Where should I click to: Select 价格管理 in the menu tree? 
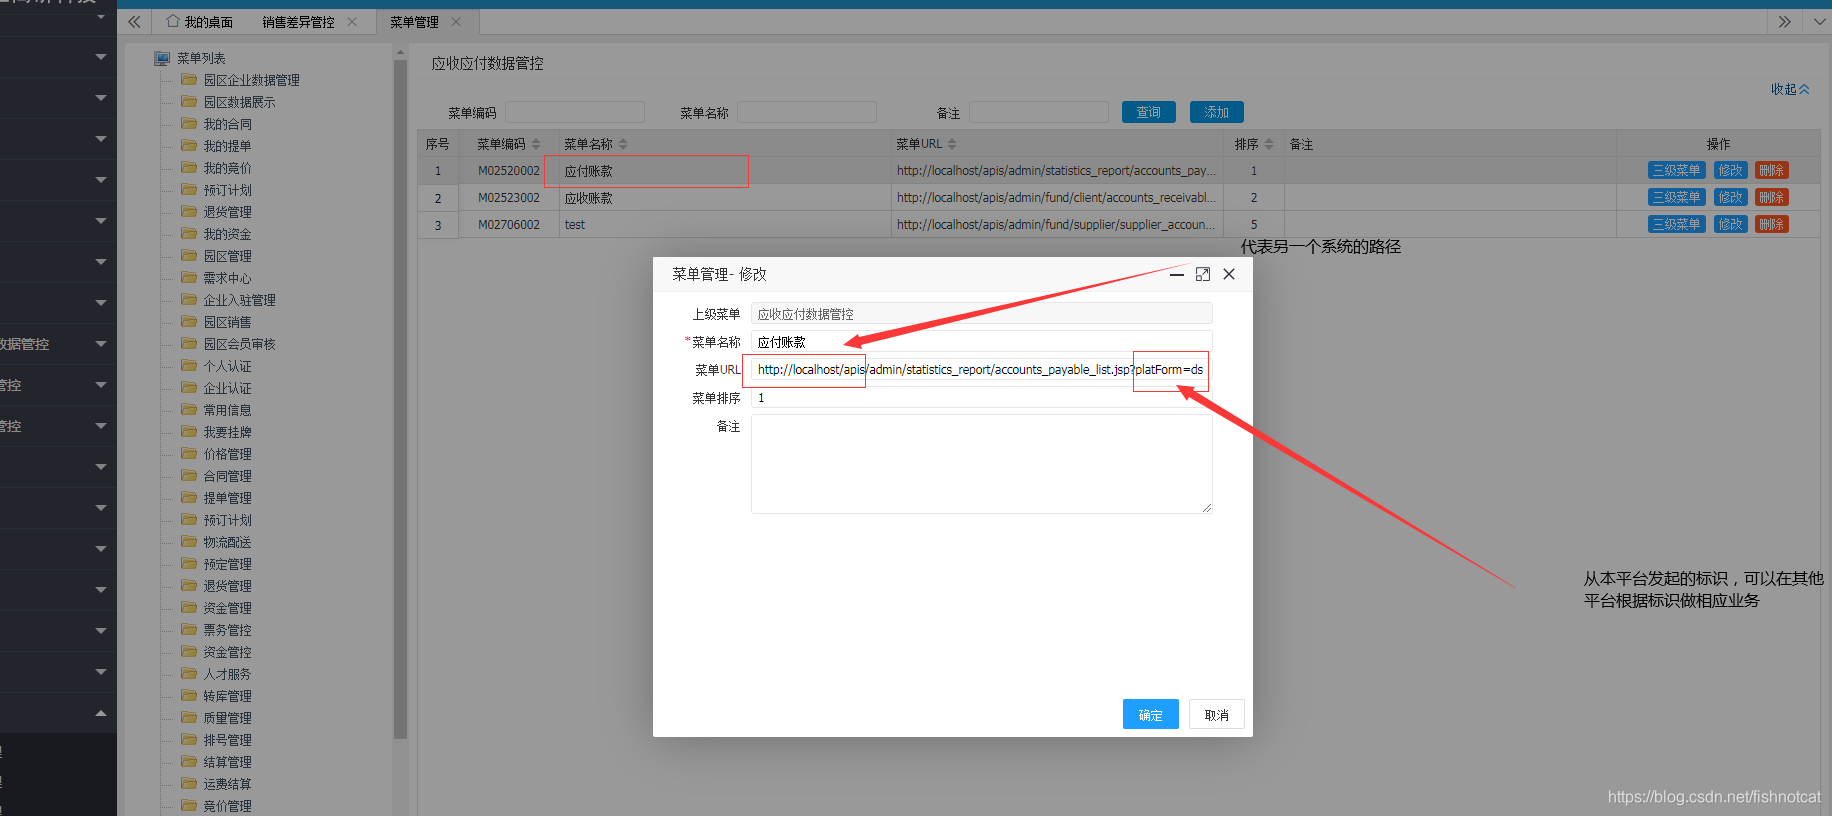(228, 454)
